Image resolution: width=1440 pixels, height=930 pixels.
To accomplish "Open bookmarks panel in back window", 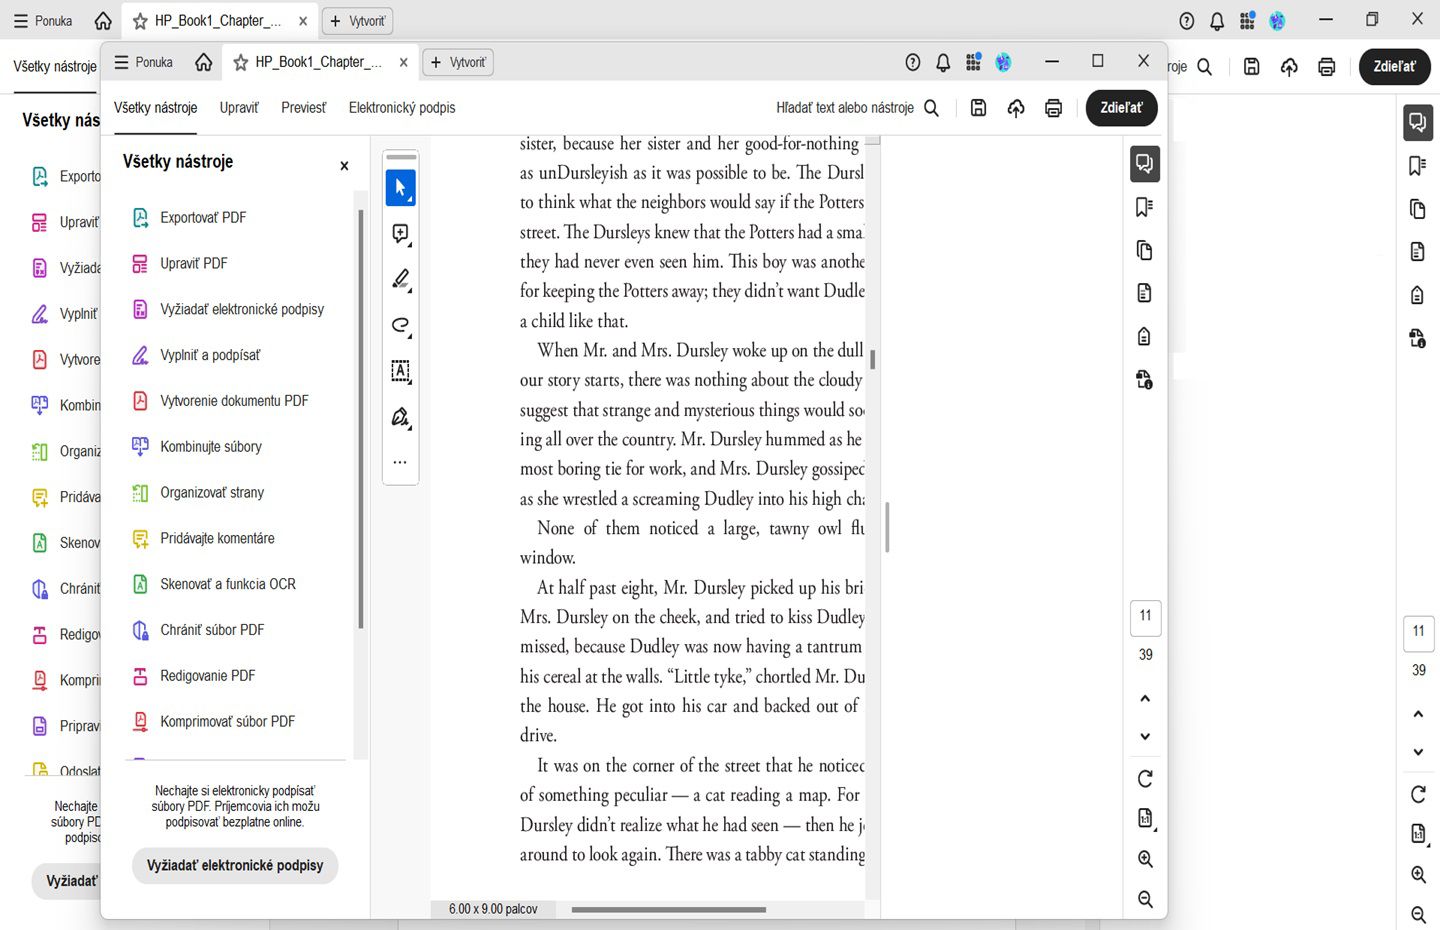I will point(1418,165).
